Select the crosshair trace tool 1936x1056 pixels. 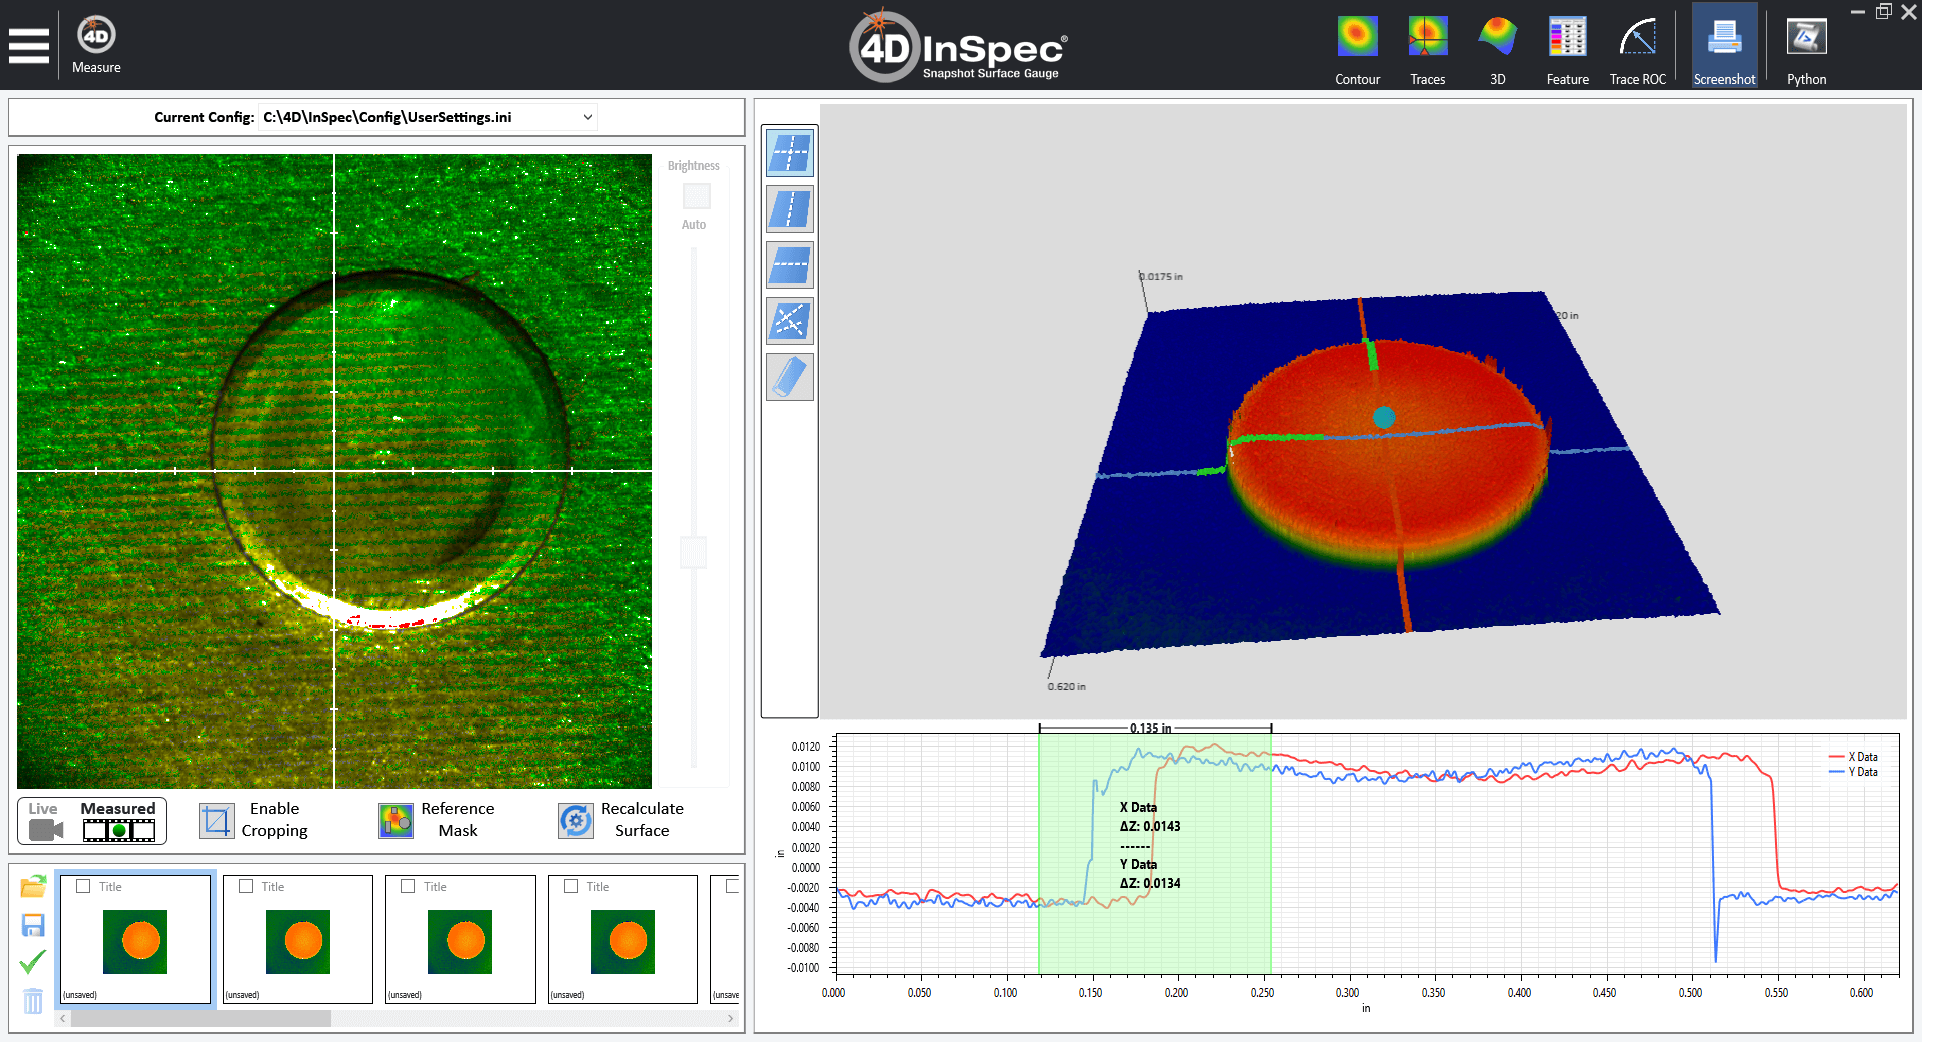click(790, 153)
